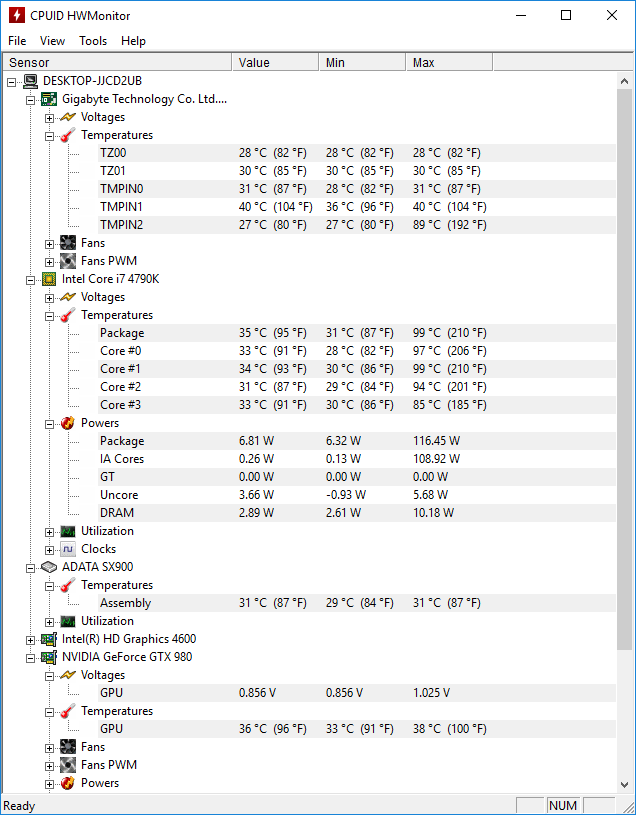The width and height of the screenshot is (636, 815).
Task: Click the GTX 980 Powers flame icon
Action: (68, 783)
